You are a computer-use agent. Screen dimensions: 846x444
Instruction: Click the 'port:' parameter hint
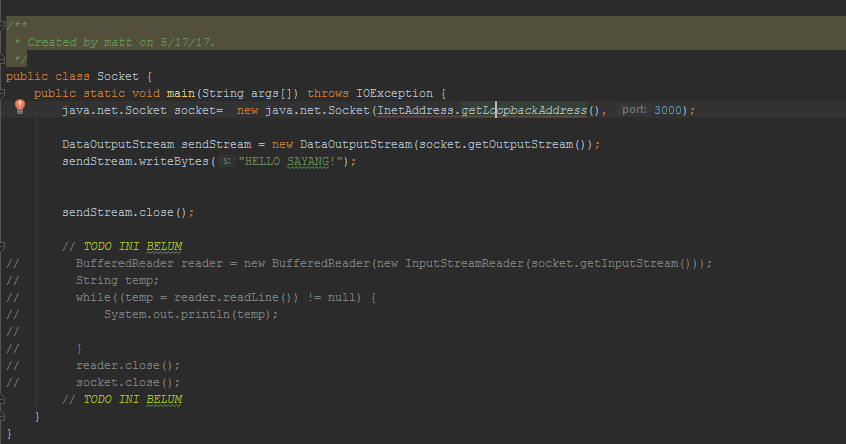click(634, 110)
